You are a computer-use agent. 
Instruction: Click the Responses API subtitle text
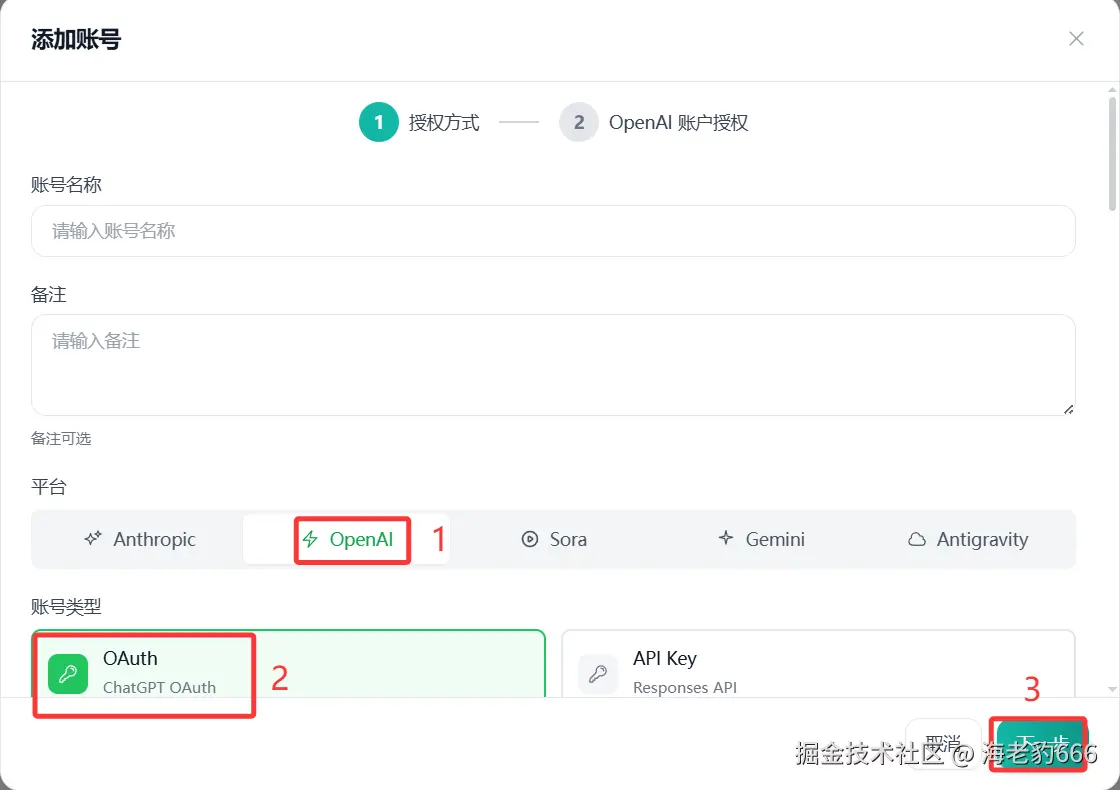[684, 687]
